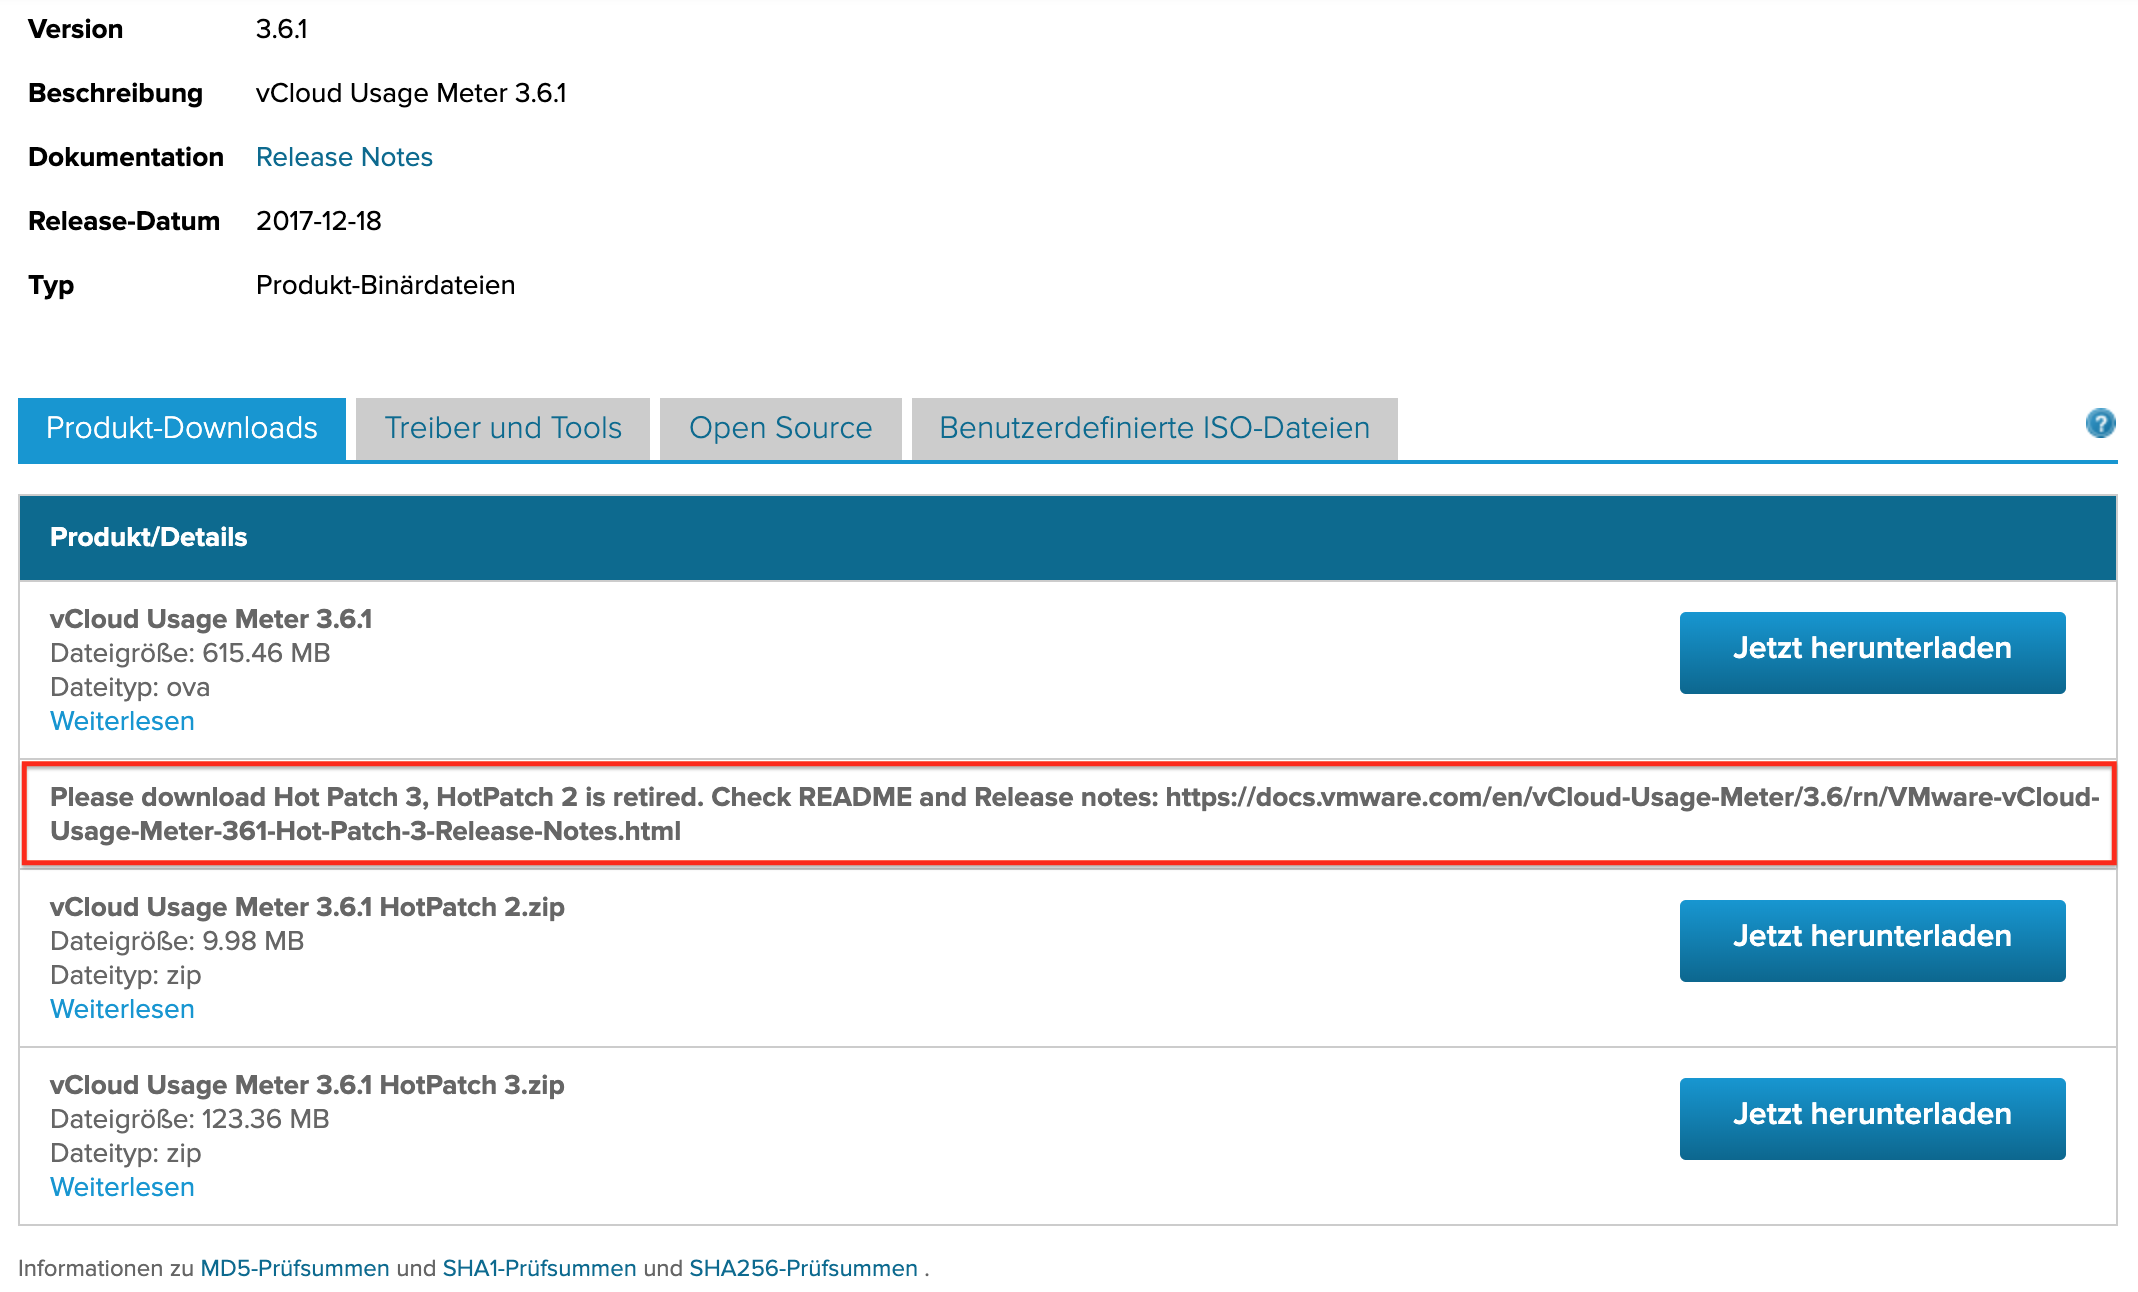
Task: Click the description 'vCloud Usage Meter 3.6.1'
Action: [411, 93]
